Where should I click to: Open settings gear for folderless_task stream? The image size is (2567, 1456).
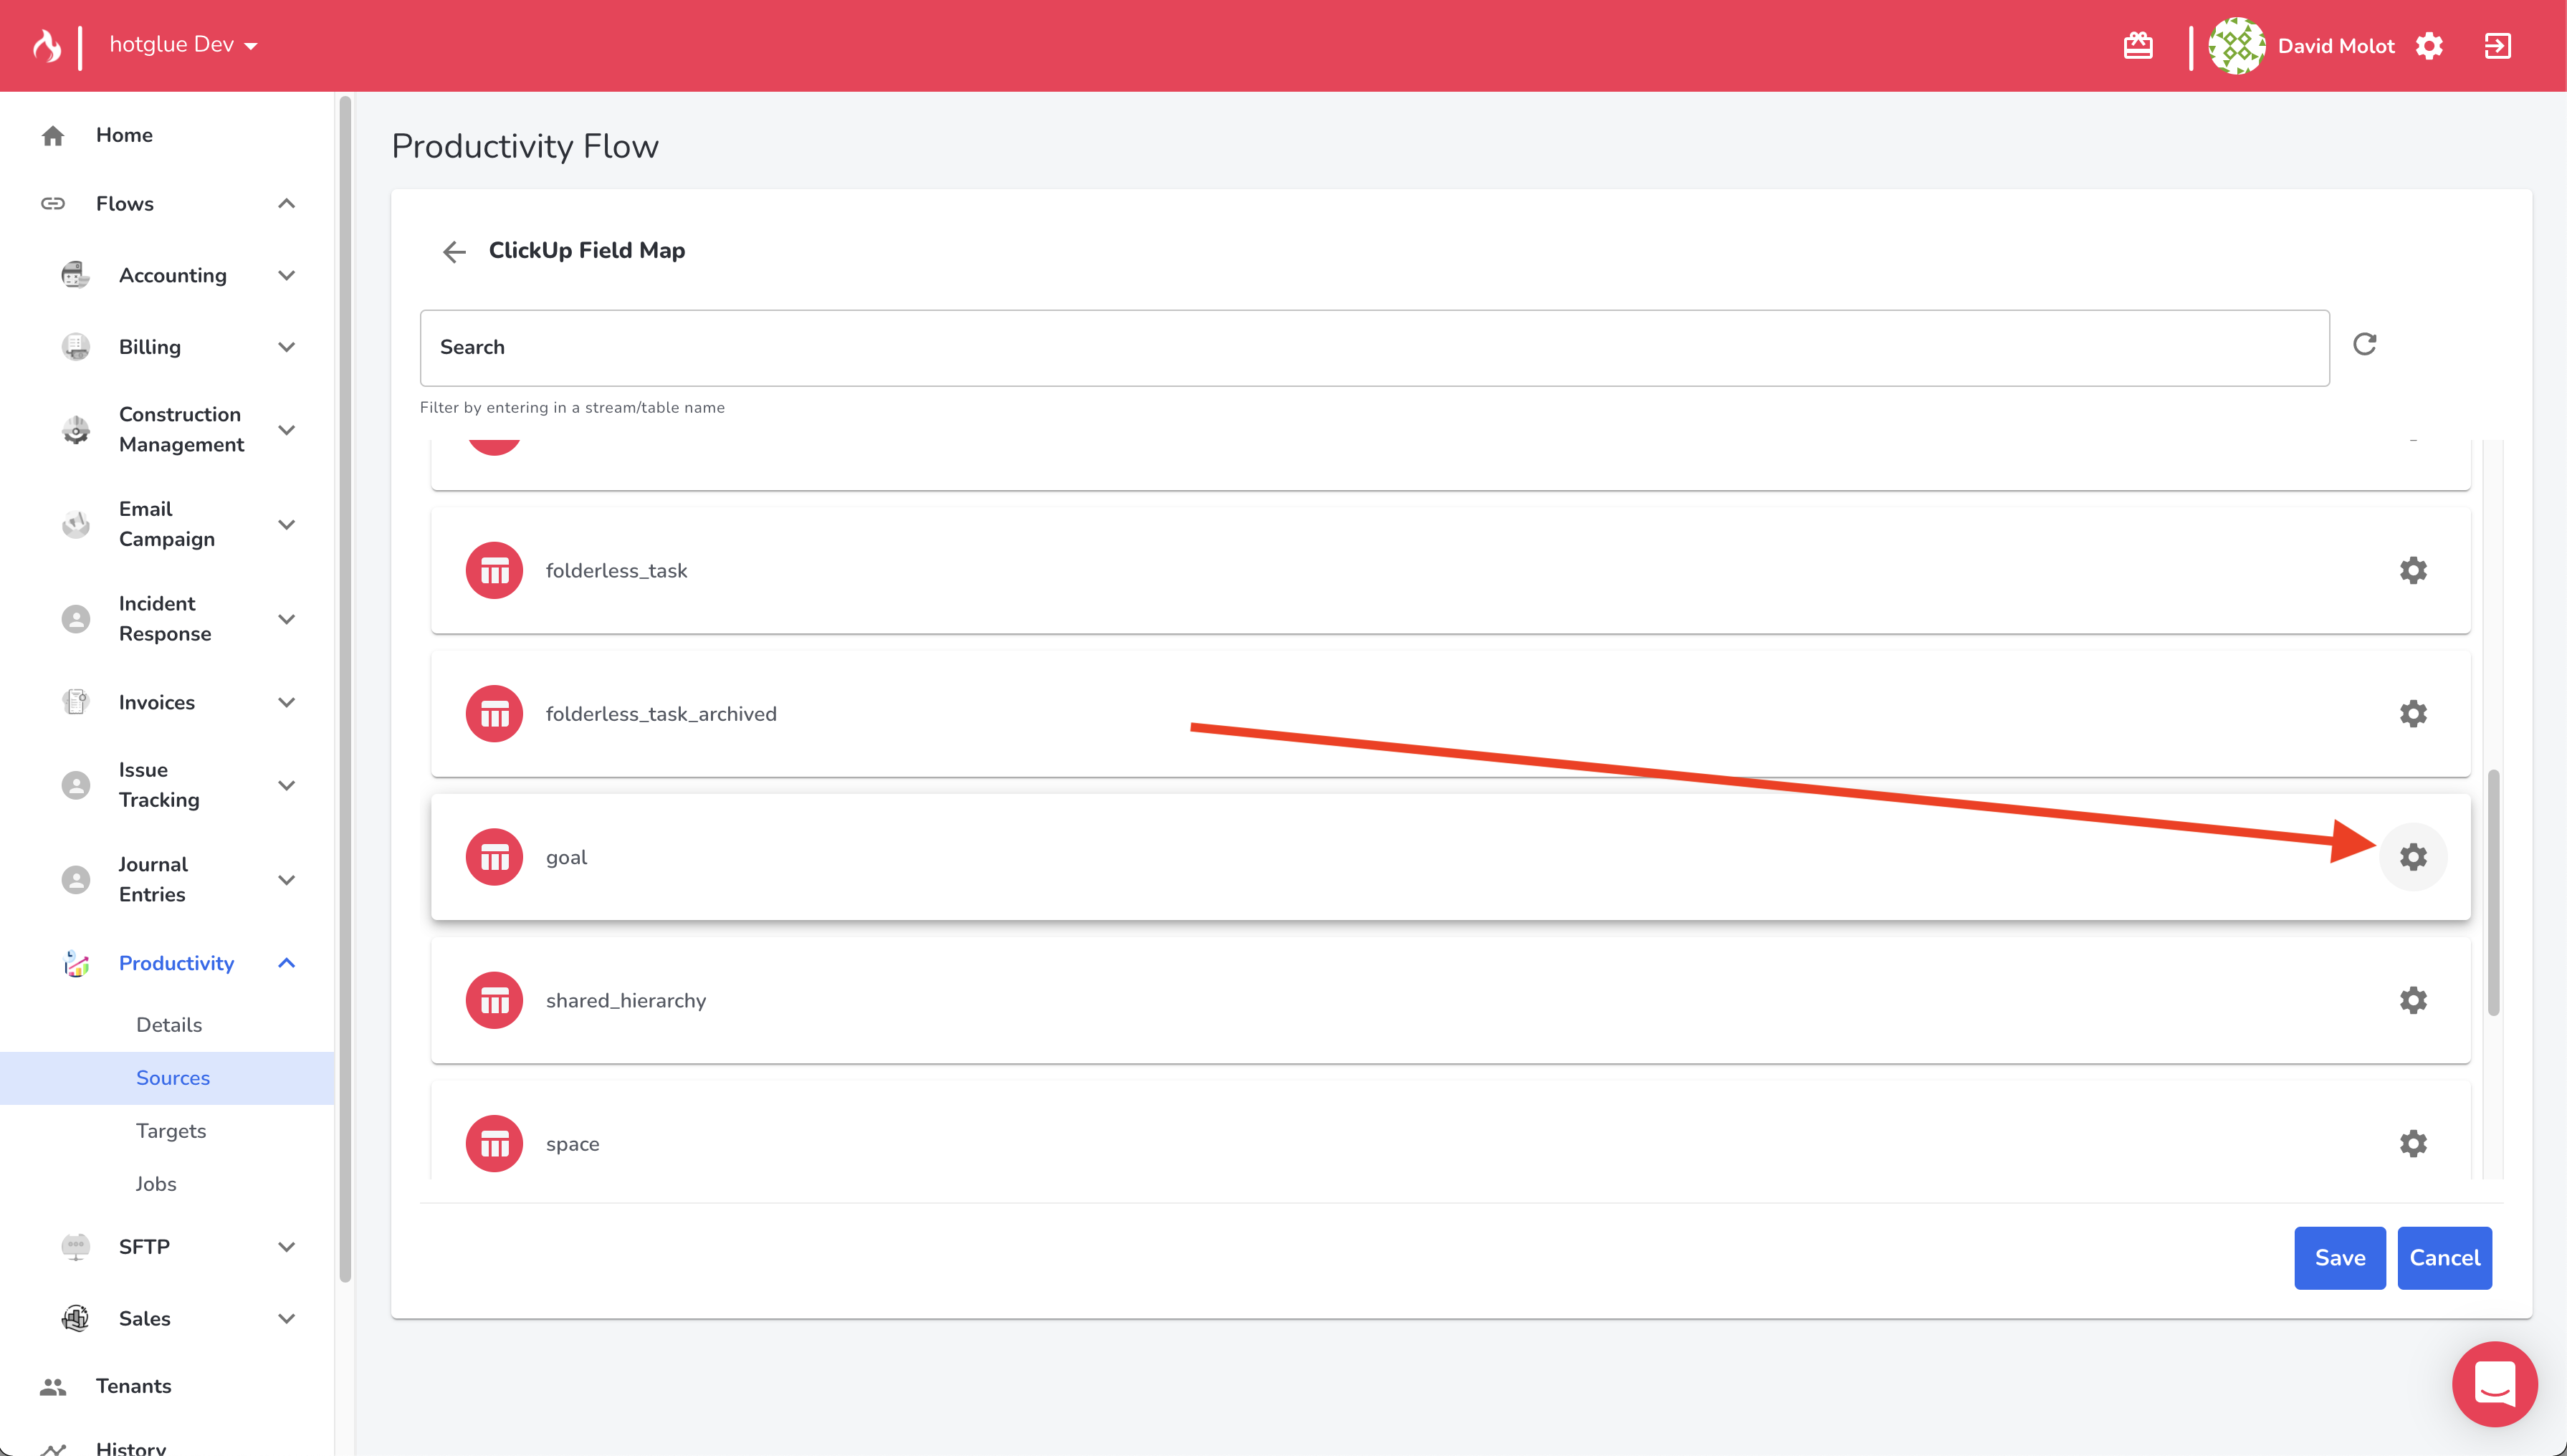point(2412,570)
